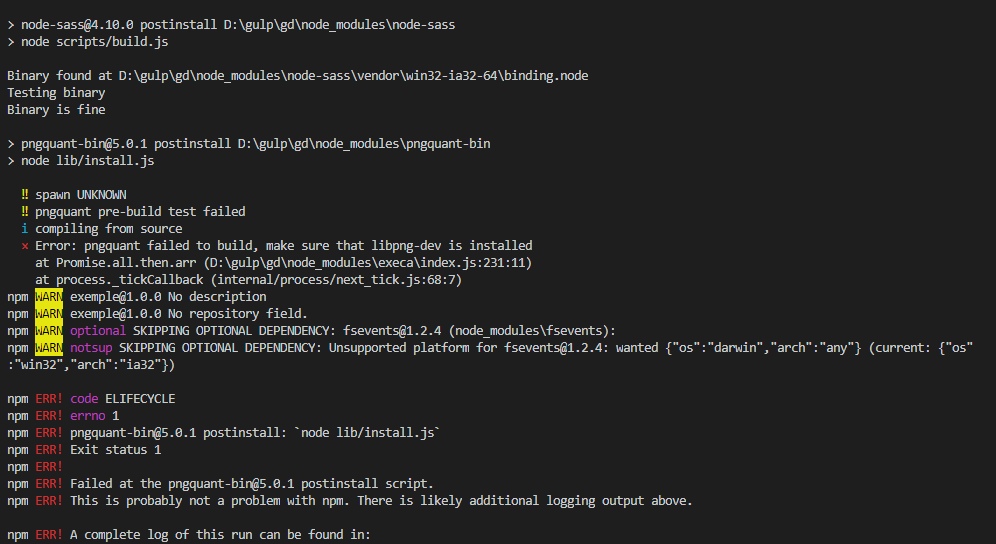
Task: Click the WARN badge before "notsup"
Action: (48, 347)
